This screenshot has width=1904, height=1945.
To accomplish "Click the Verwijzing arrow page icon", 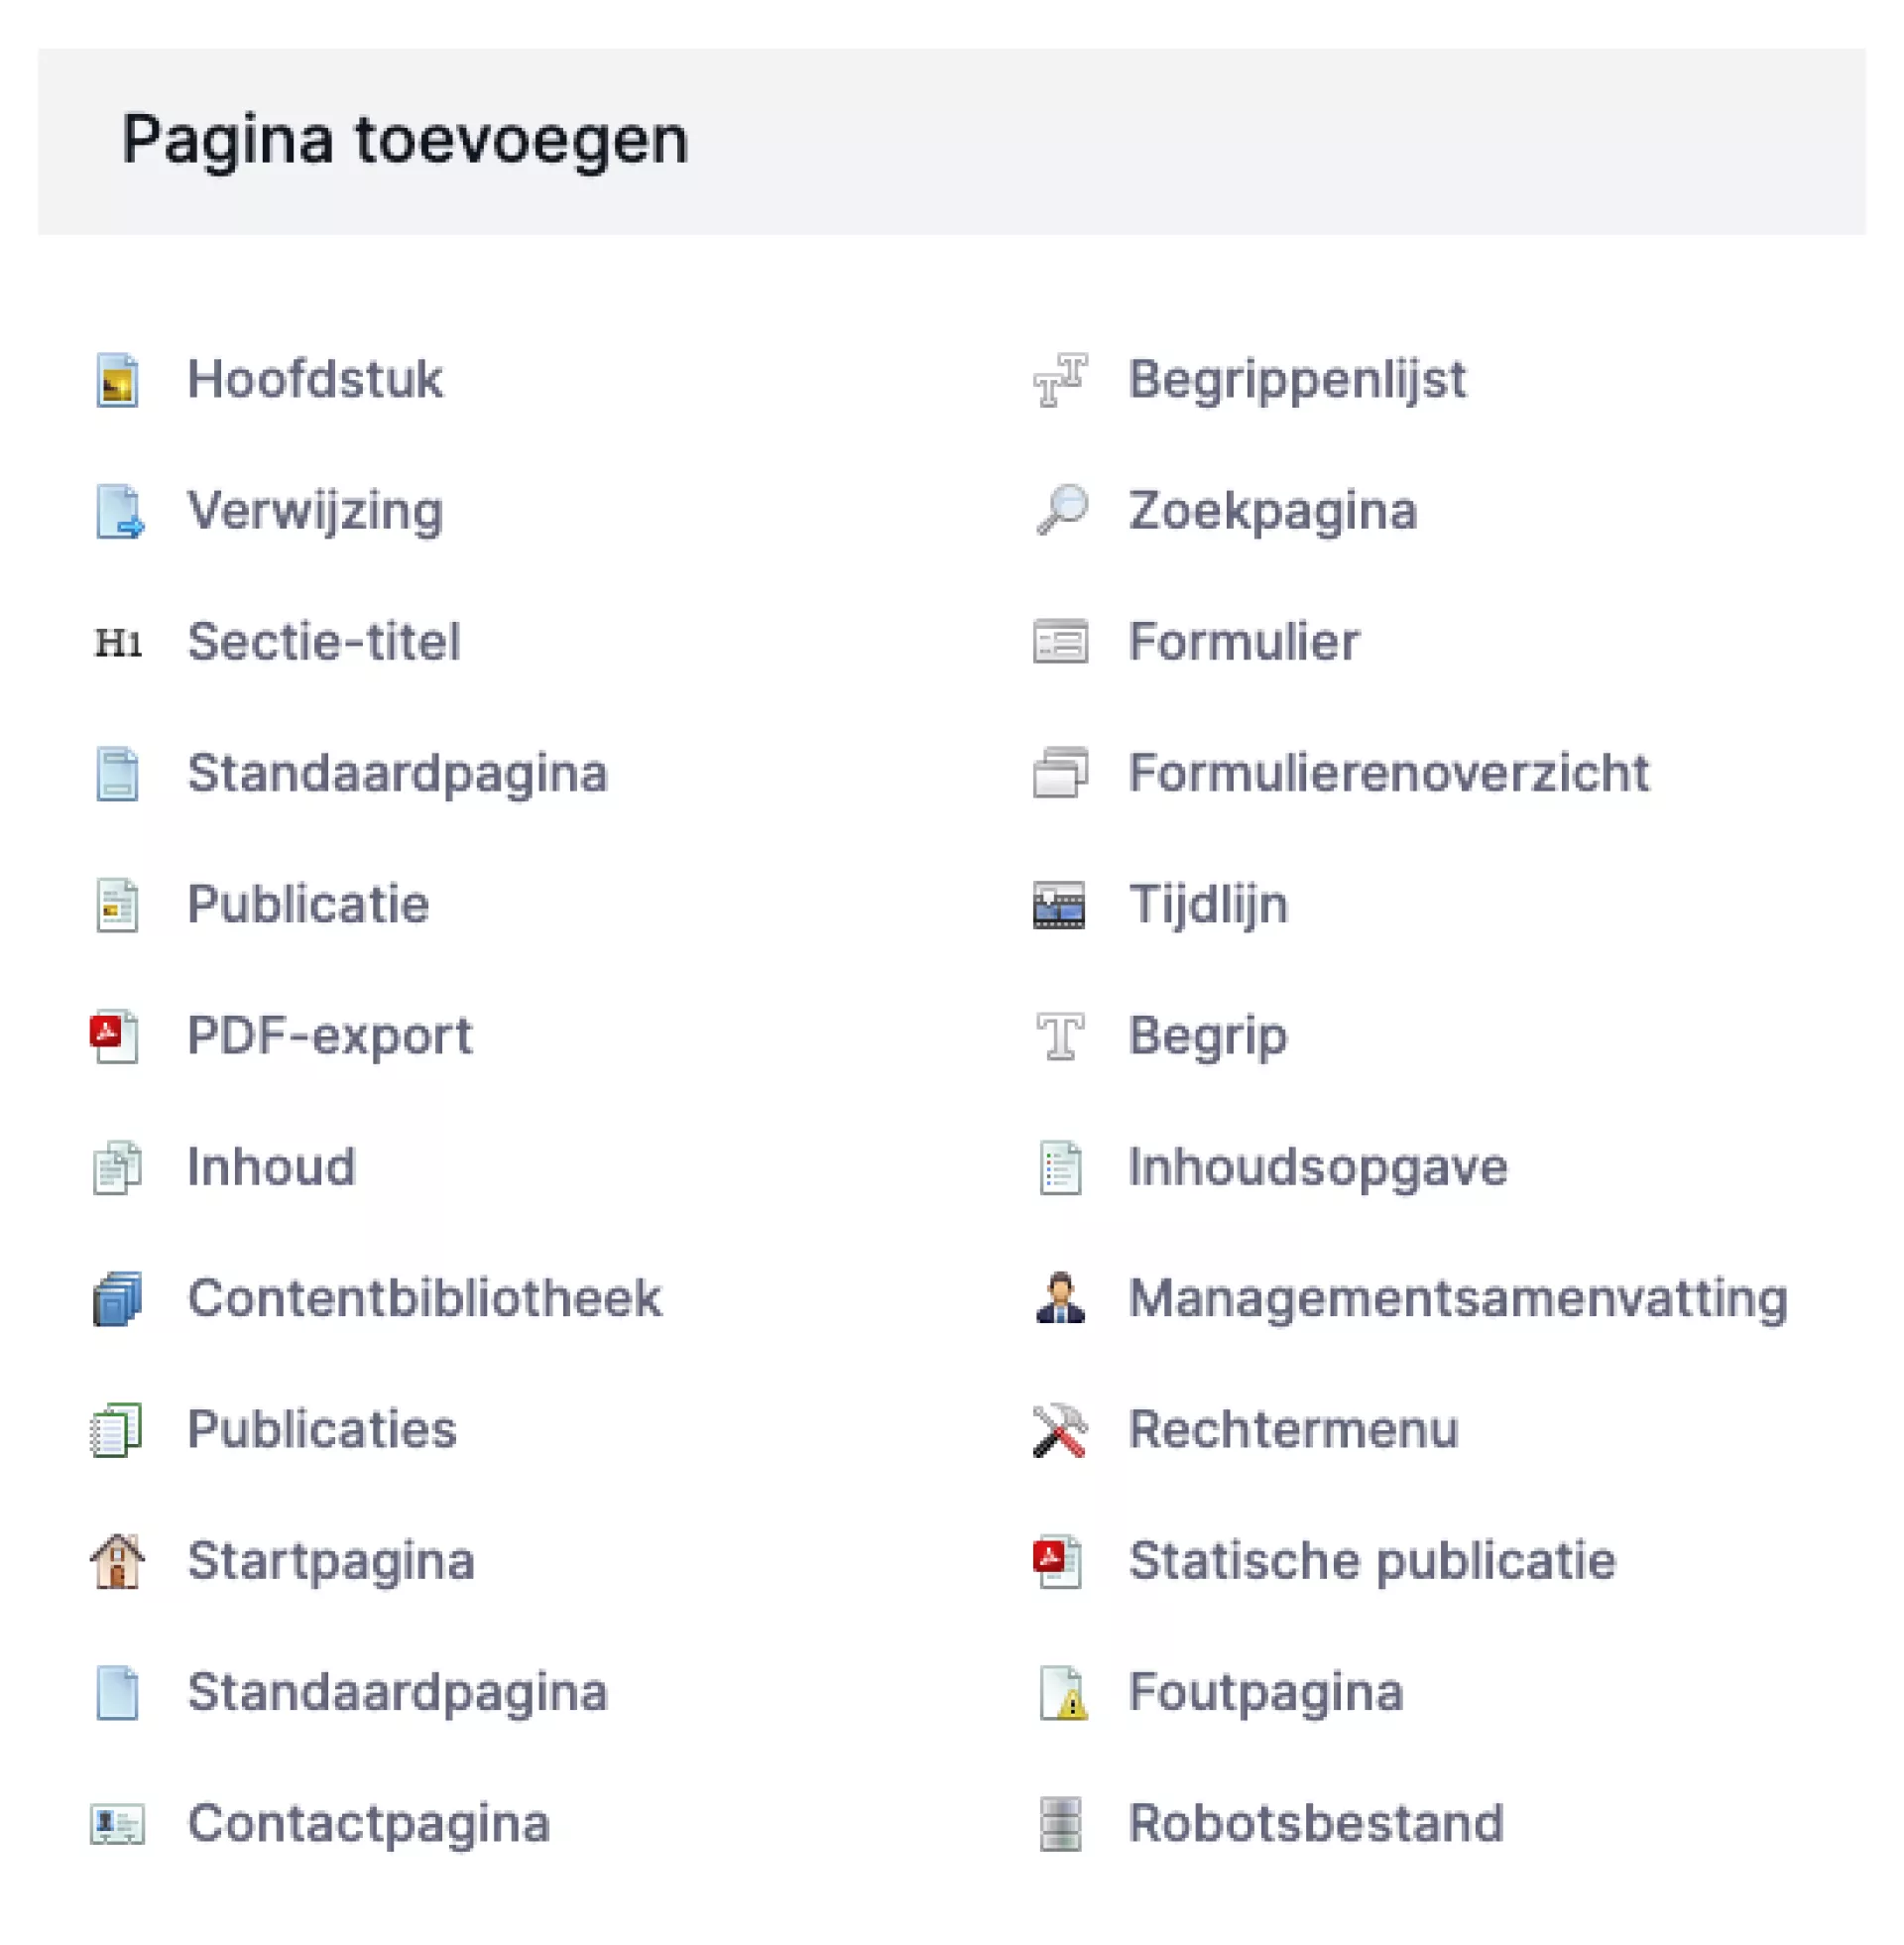I will coord(119,511).
